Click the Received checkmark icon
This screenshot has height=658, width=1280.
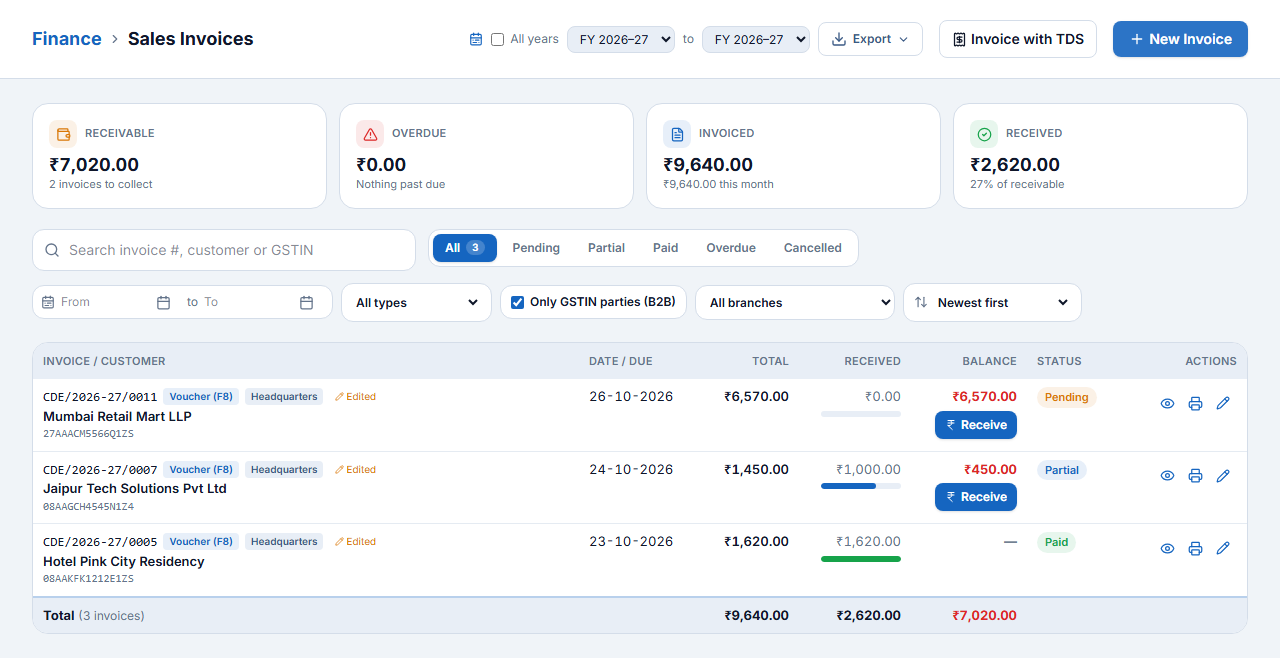tap(984, 134)
